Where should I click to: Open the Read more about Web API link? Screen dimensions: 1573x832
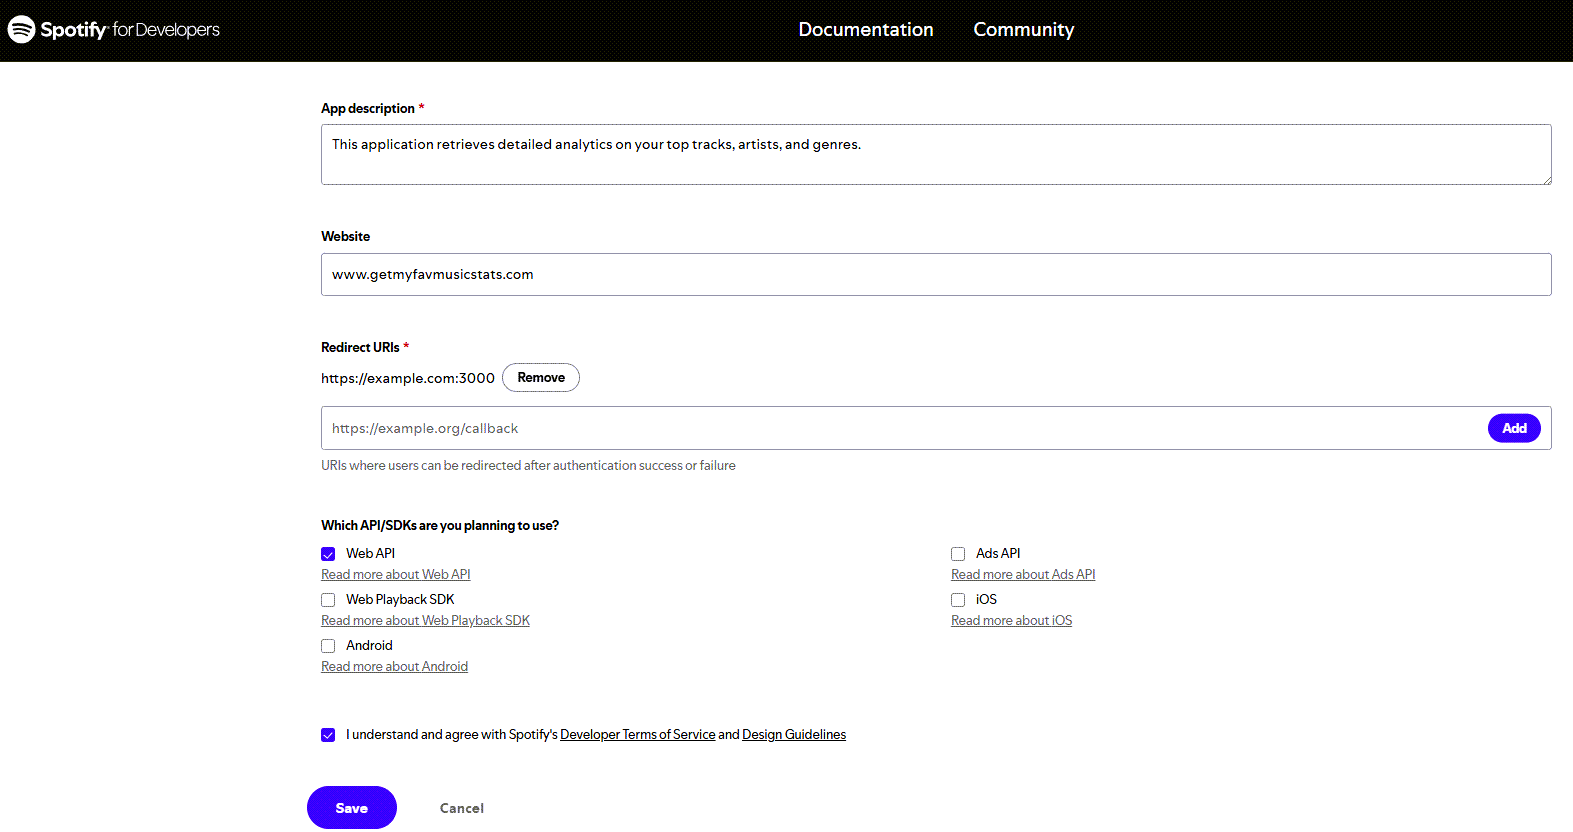[x=395, y=575]
